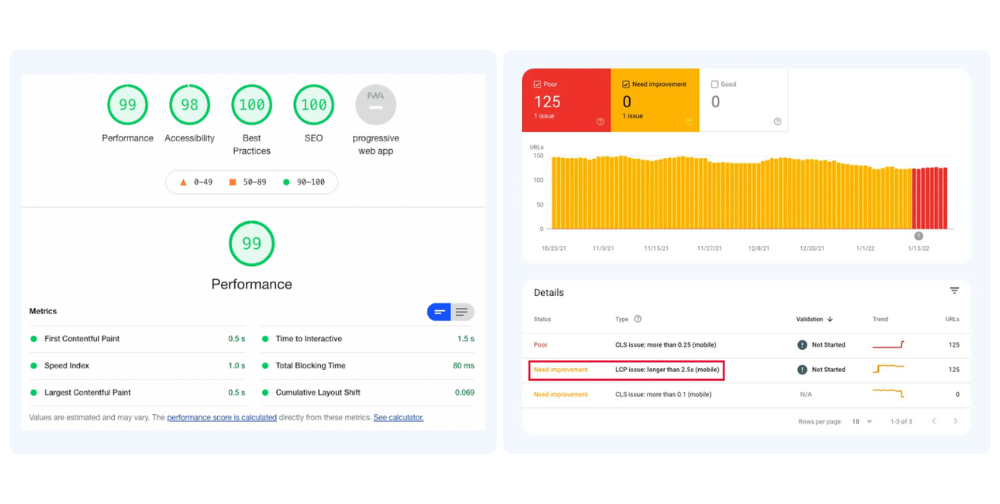Click the orange trend sparkline in LCP row
The image size is (1000, 504).
pyautogui.click(x=888, y=369)
